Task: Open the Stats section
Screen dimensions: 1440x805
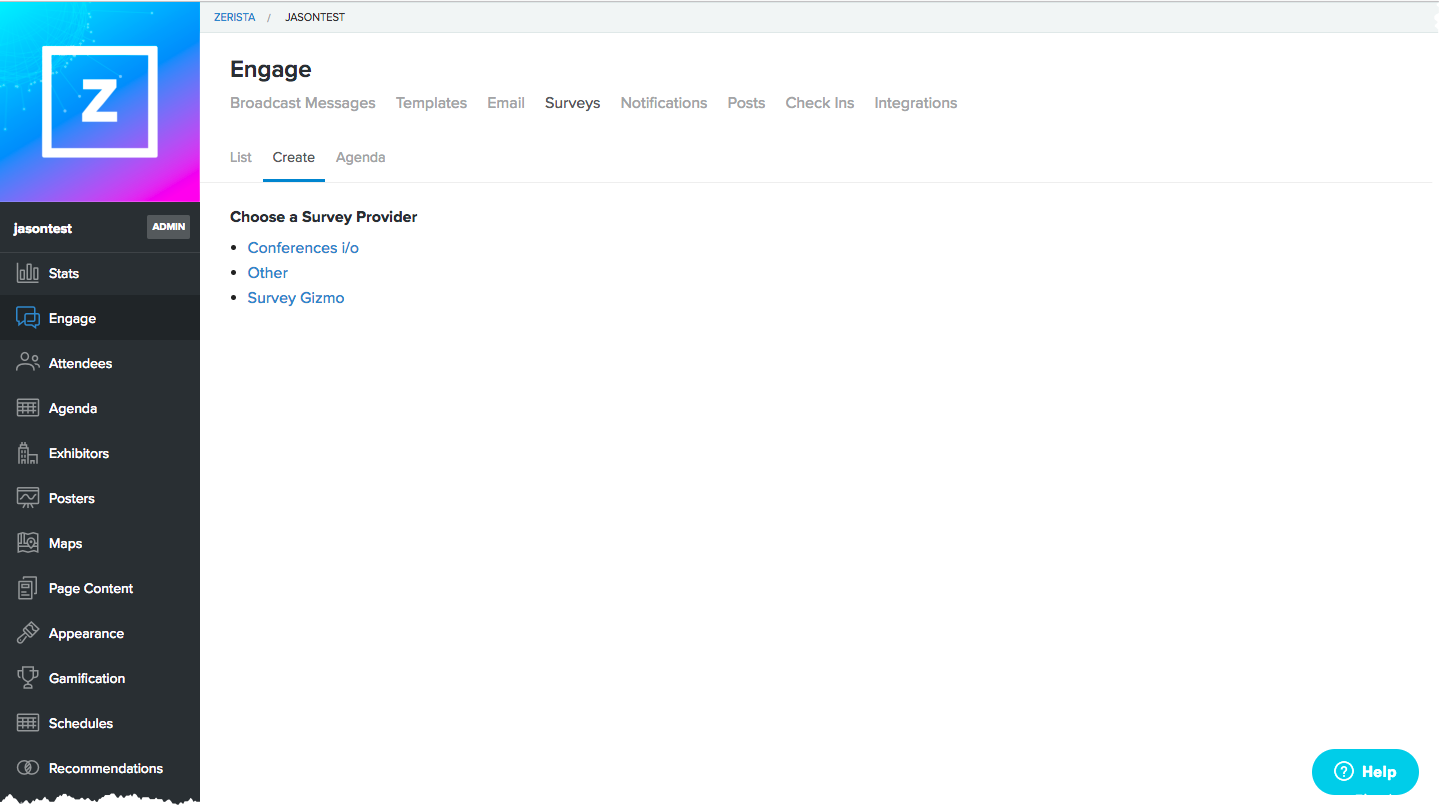Action: tap(100, 273)
